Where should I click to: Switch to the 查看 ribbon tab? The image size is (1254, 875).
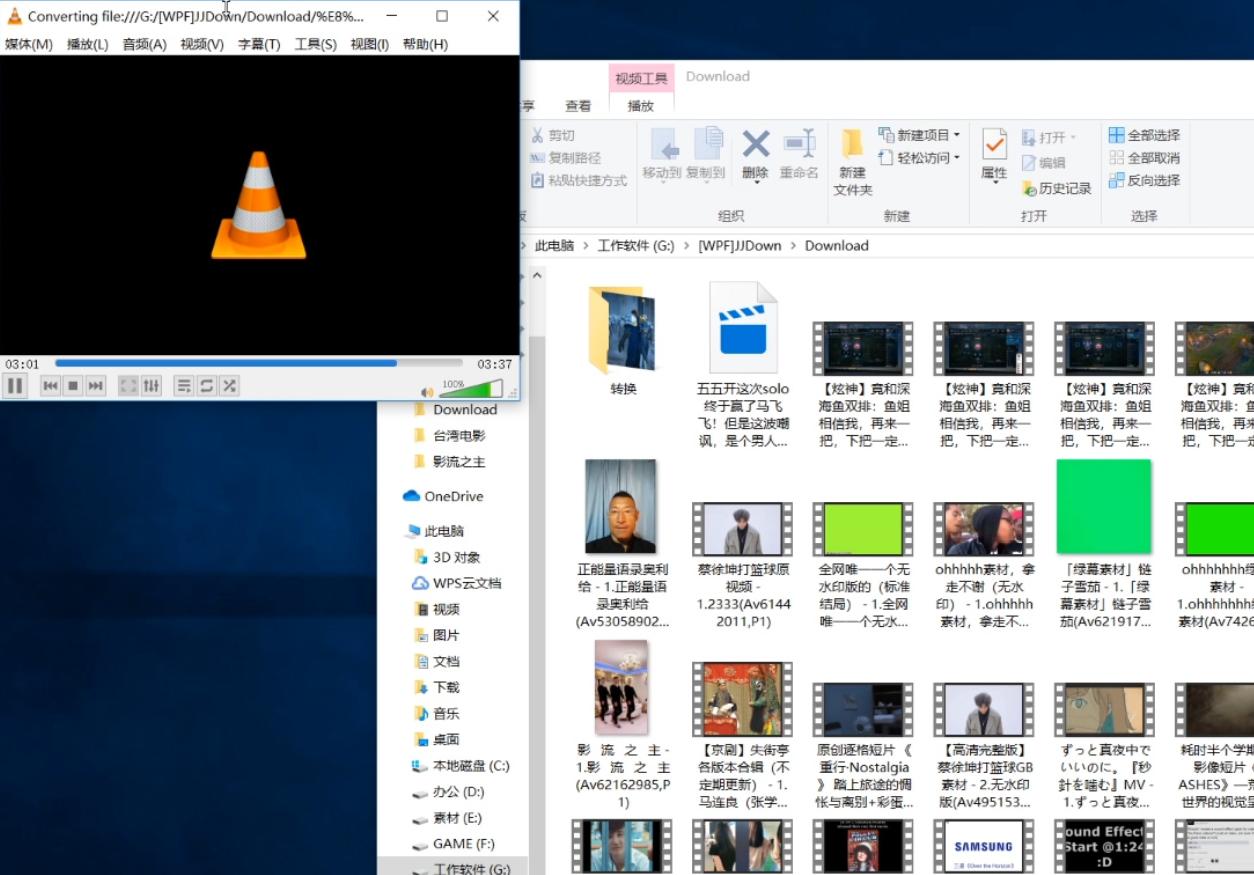pos(578,106)
